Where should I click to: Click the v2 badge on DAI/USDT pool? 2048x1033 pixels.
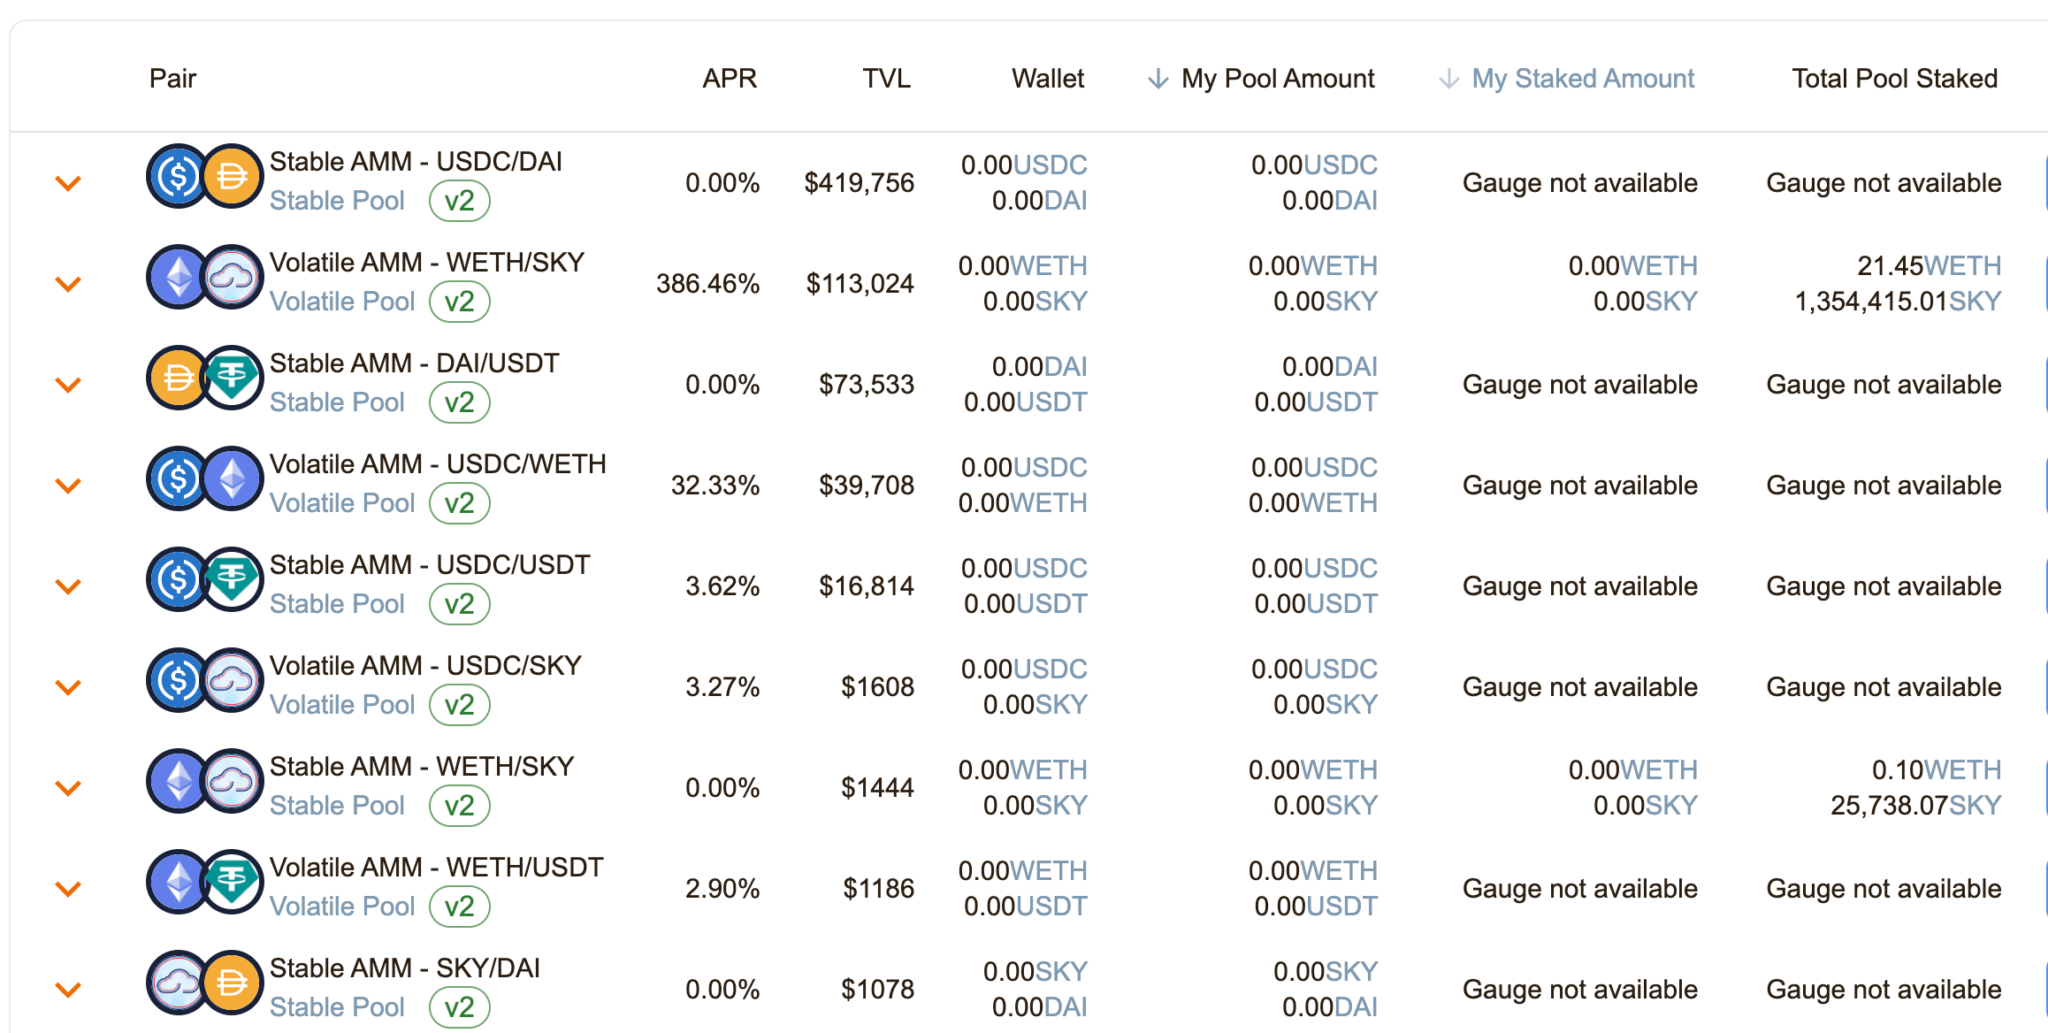[x=459, y=403]
